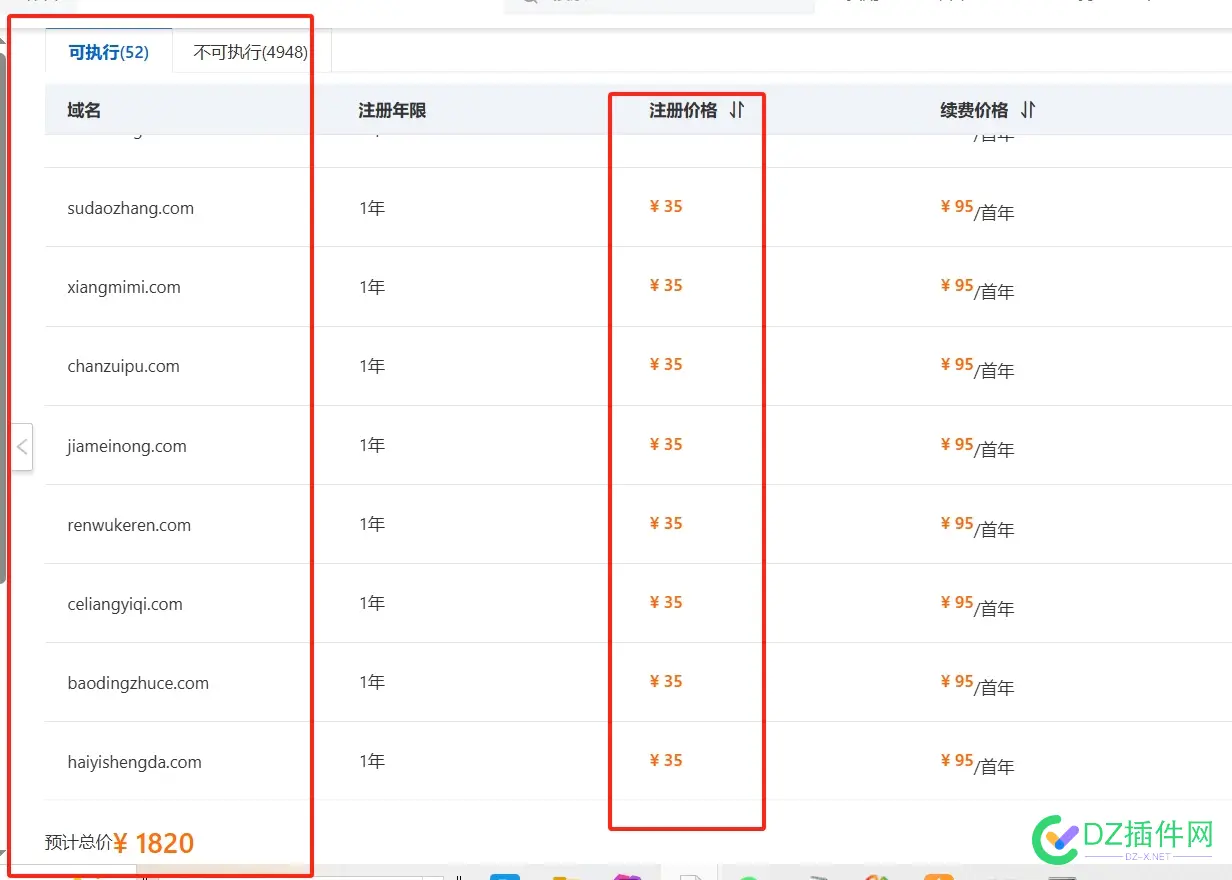Select the domain baodingzhuce.com
Viewport: 1232px width, 880px height.
tap(138, 683)
